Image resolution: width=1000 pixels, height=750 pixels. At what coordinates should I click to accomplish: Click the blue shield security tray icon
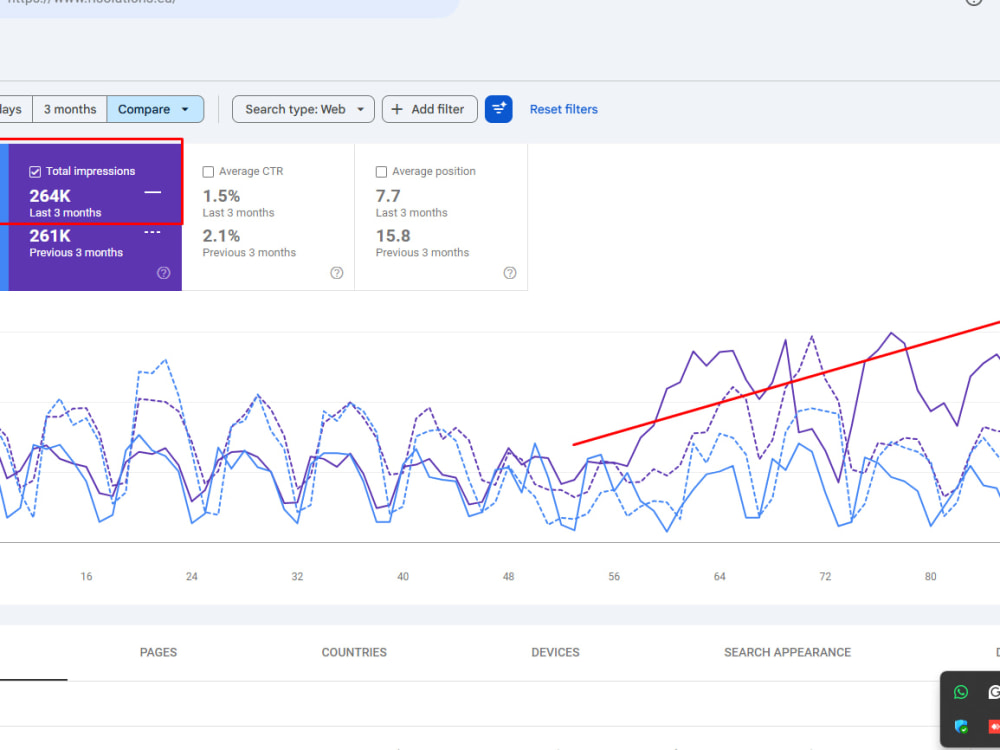point(961,726)
